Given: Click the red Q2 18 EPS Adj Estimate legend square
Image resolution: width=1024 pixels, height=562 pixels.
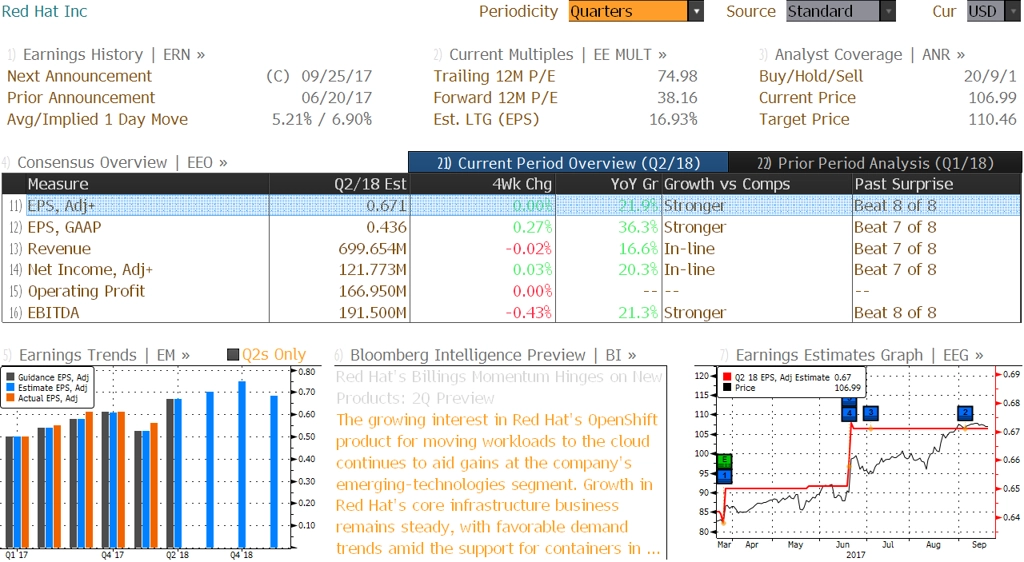Looking at the screenshot, I should (x=727, y=377).
